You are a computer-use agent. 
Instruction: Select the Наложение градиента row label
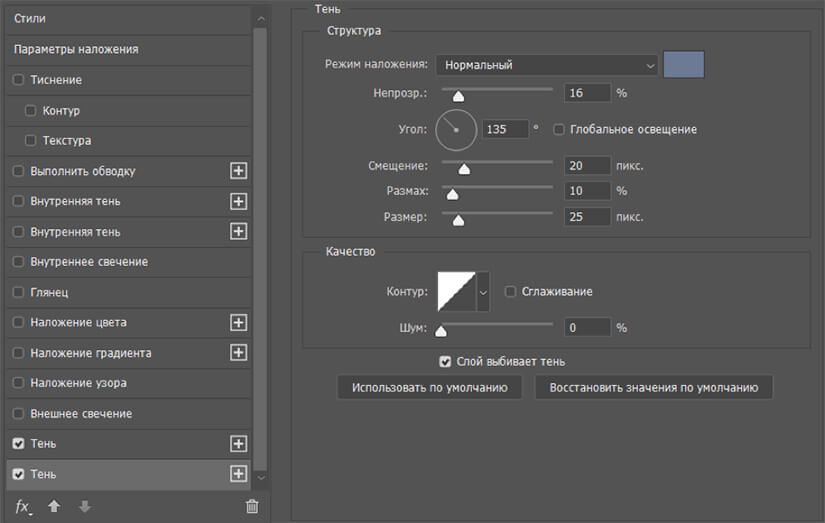(90, 353)
